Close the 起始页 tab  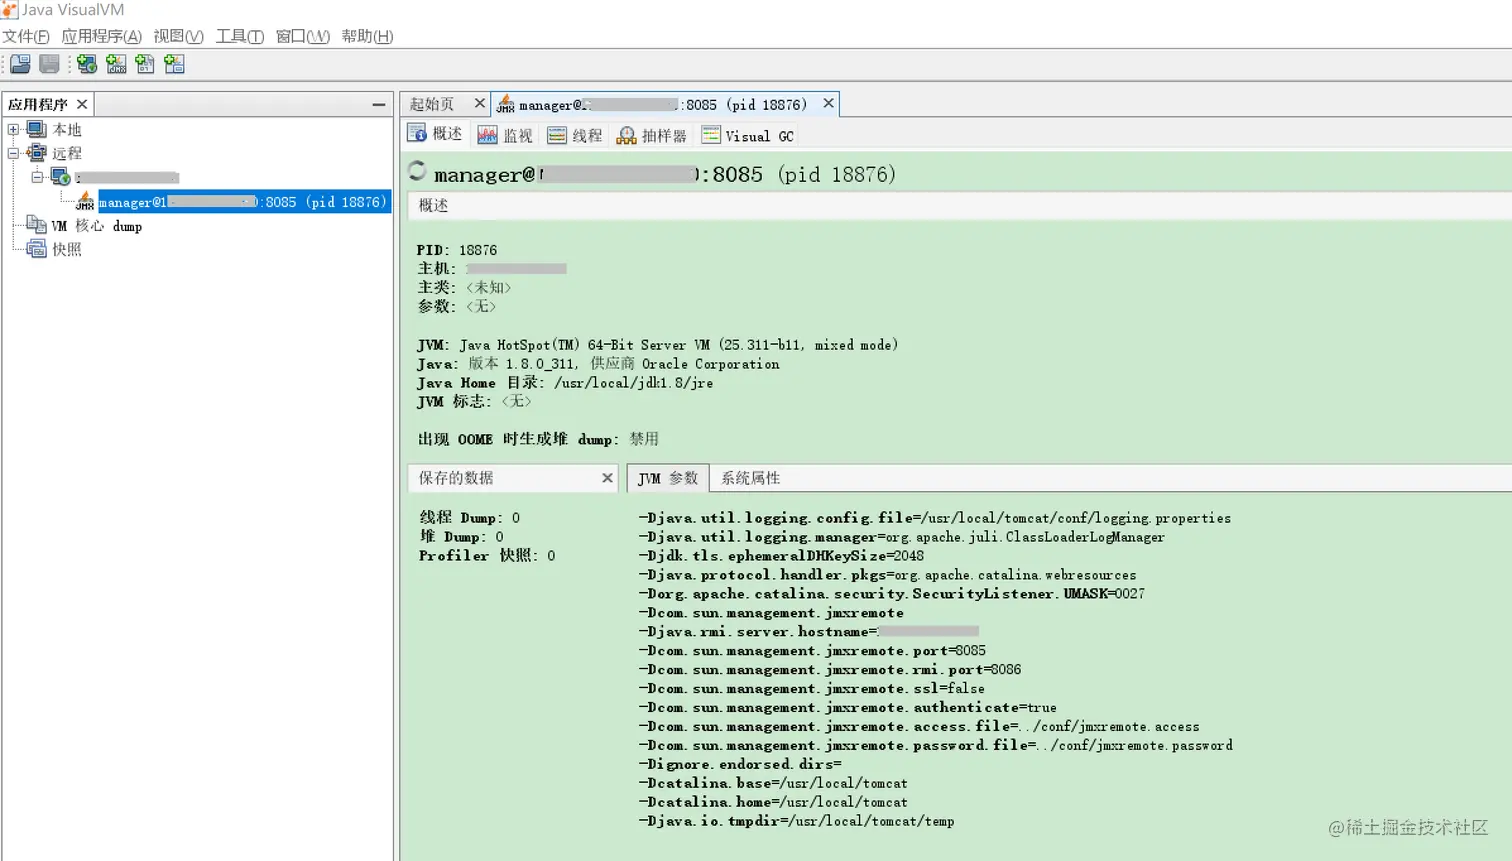(479, 103)
